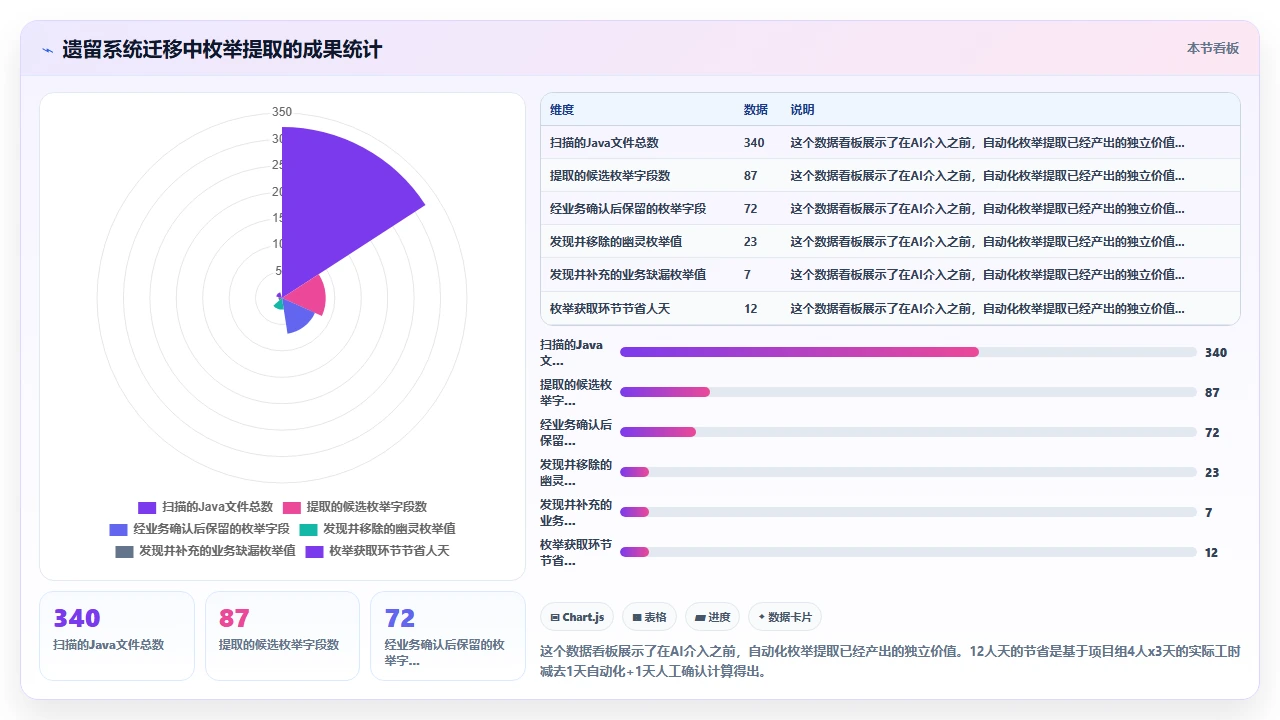Toggle legend swatch for 发现并移除的幽灵枚举值
Image resolution: width=1280 pixels, height=720 pixels.
pos(308,529)
